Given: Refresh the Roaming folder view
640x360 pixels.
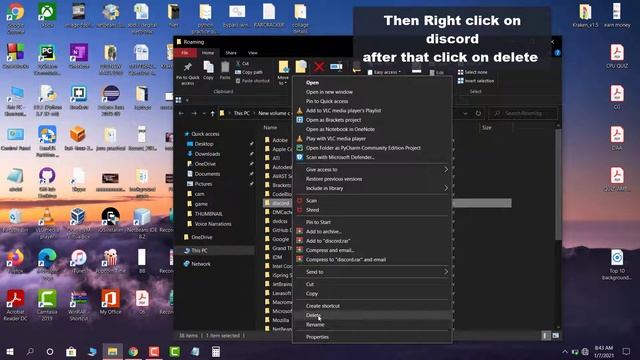Looking at the screenshot, I should [478, 113].
